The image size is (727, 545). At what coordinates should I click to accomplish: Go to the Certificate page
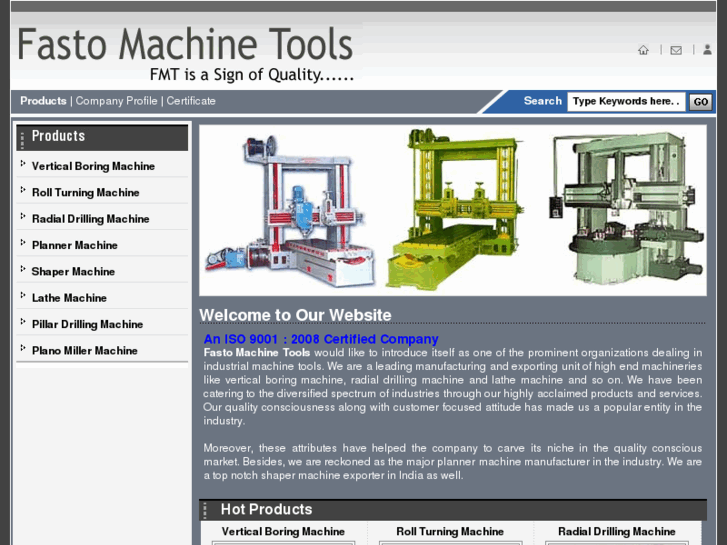[x=191, y=101]
